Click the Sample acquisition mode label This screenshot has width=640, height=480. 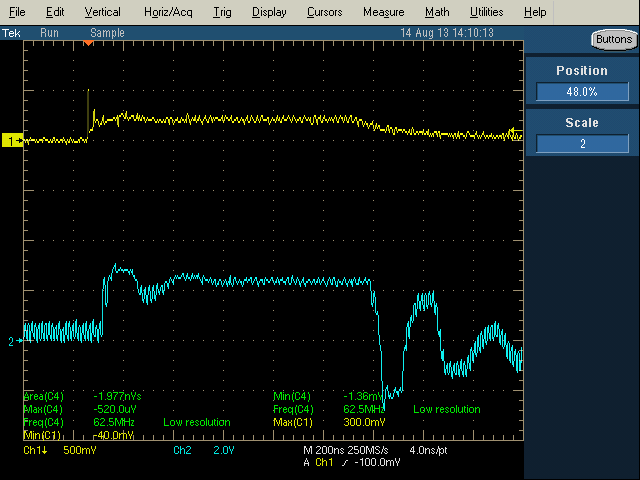tap(107, 33)
